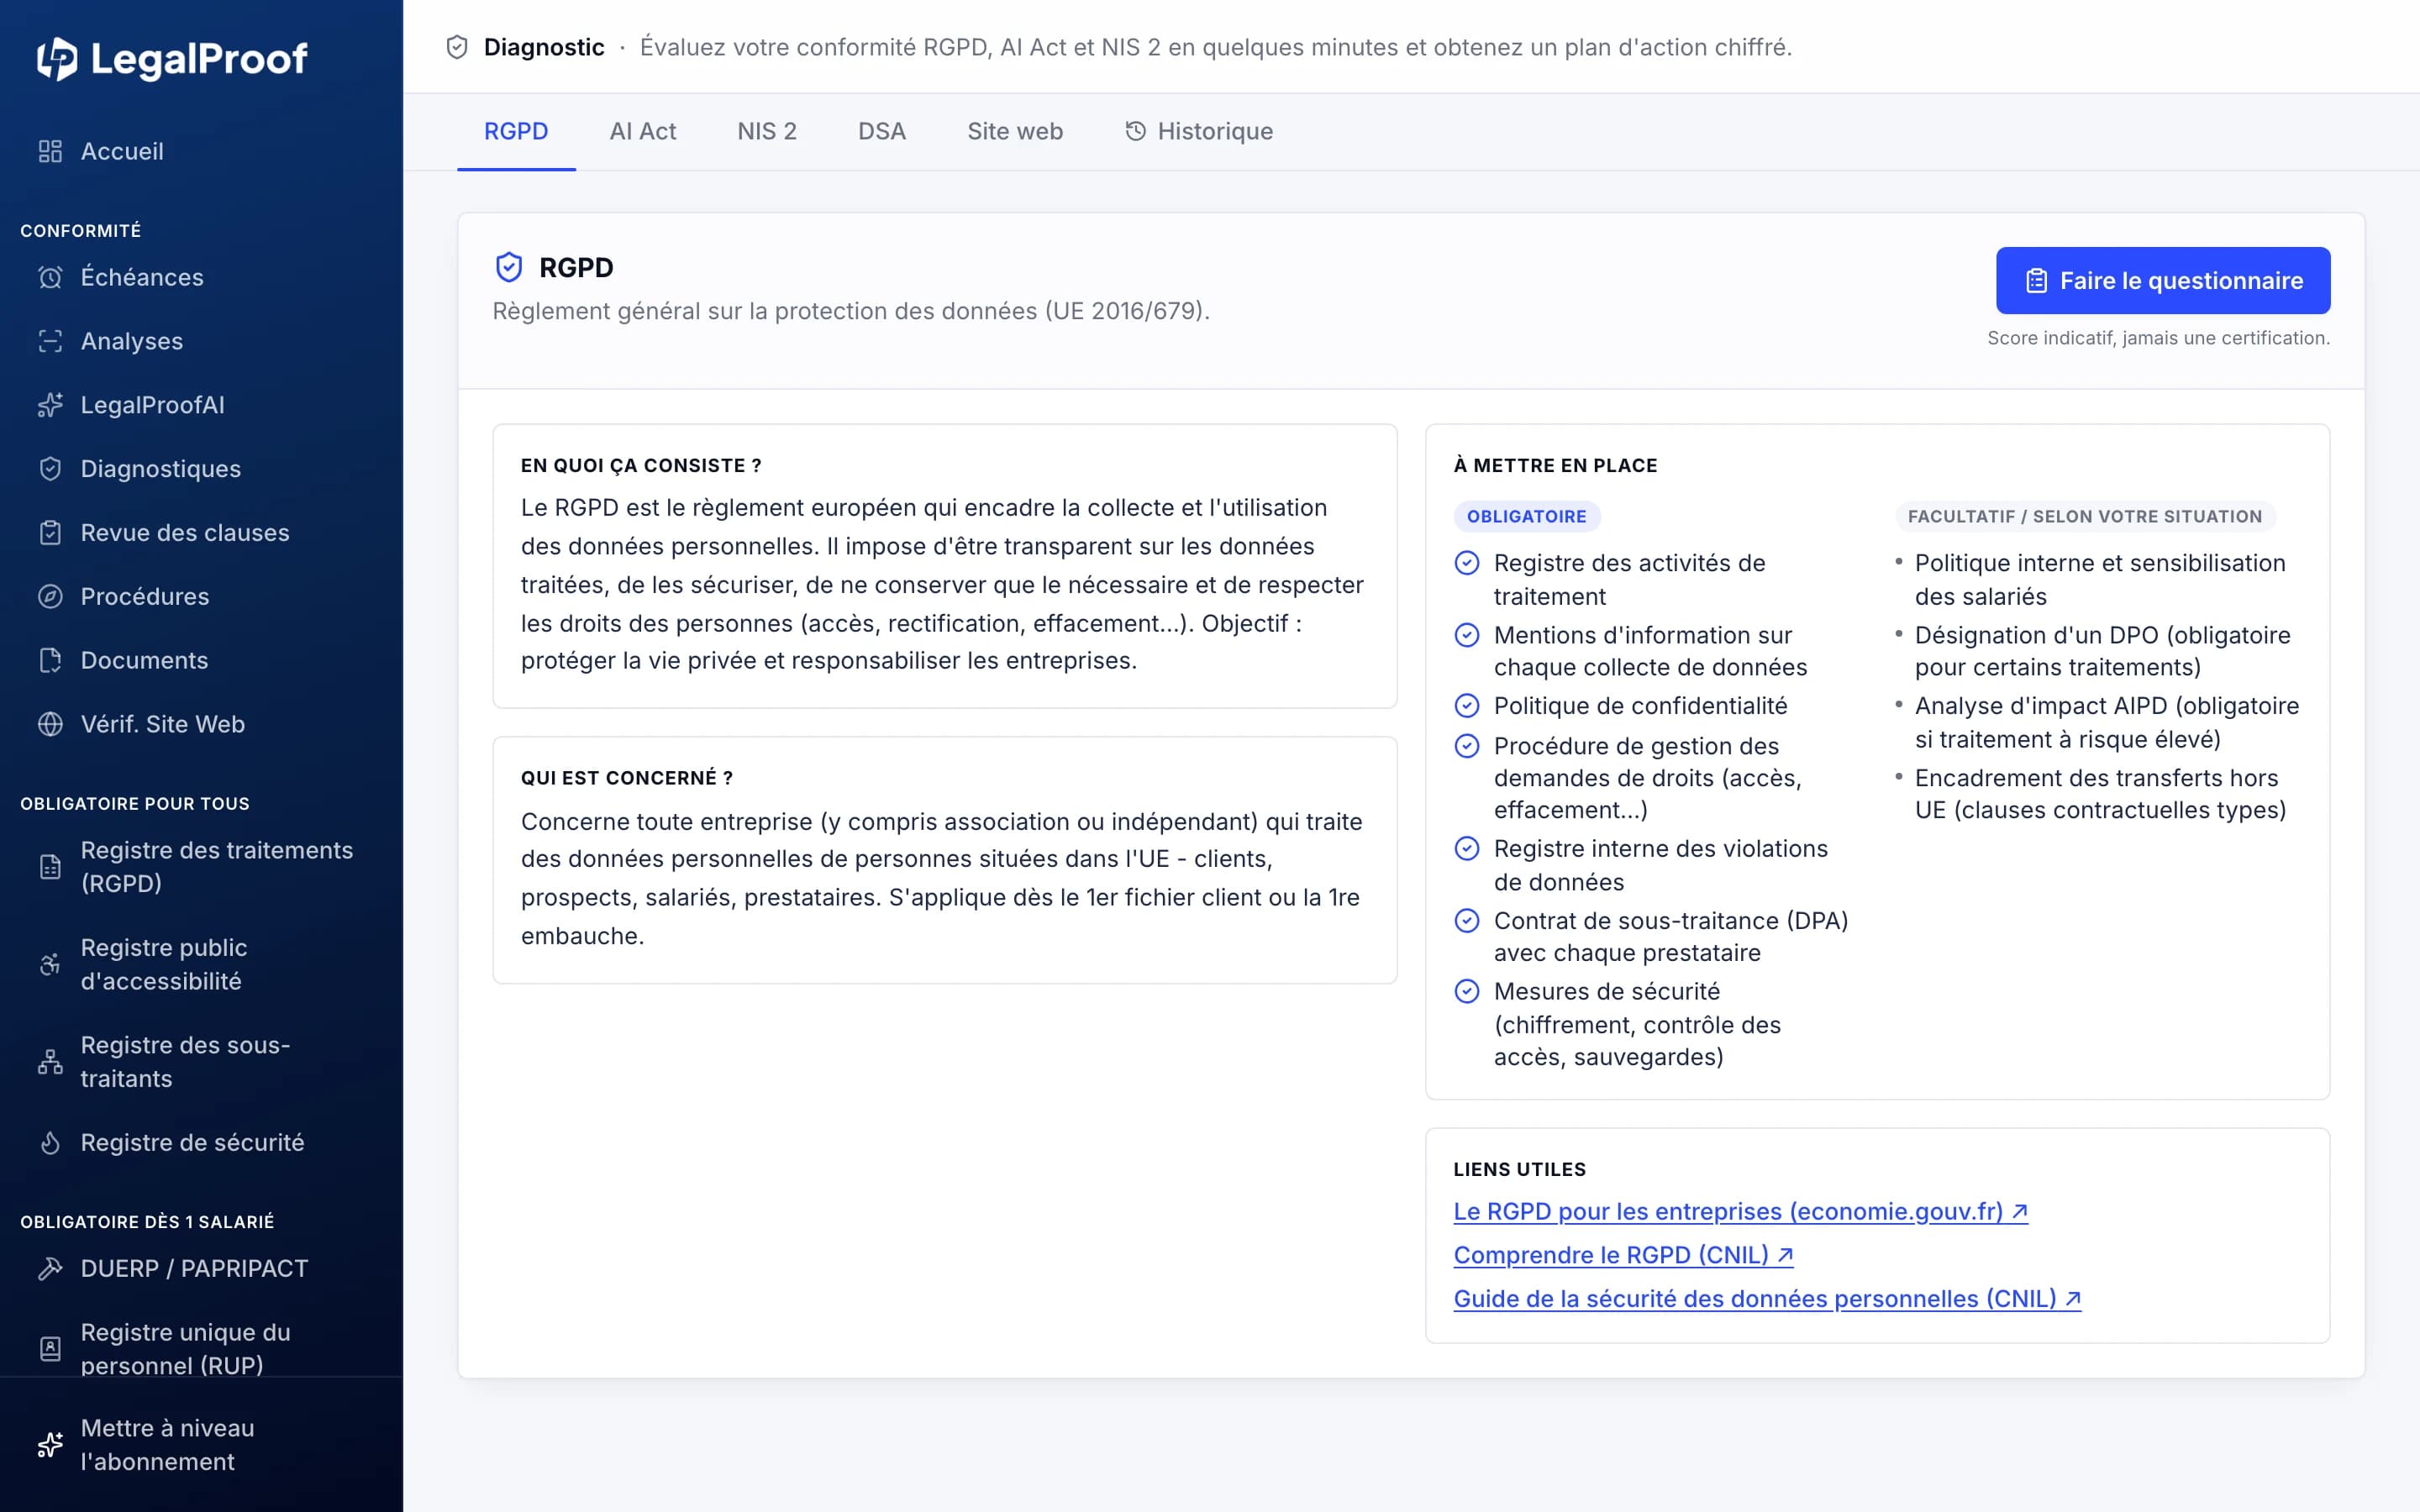The image size is (2420, 1512).
Task: Open Documents in sidebar
Action: 200,660
